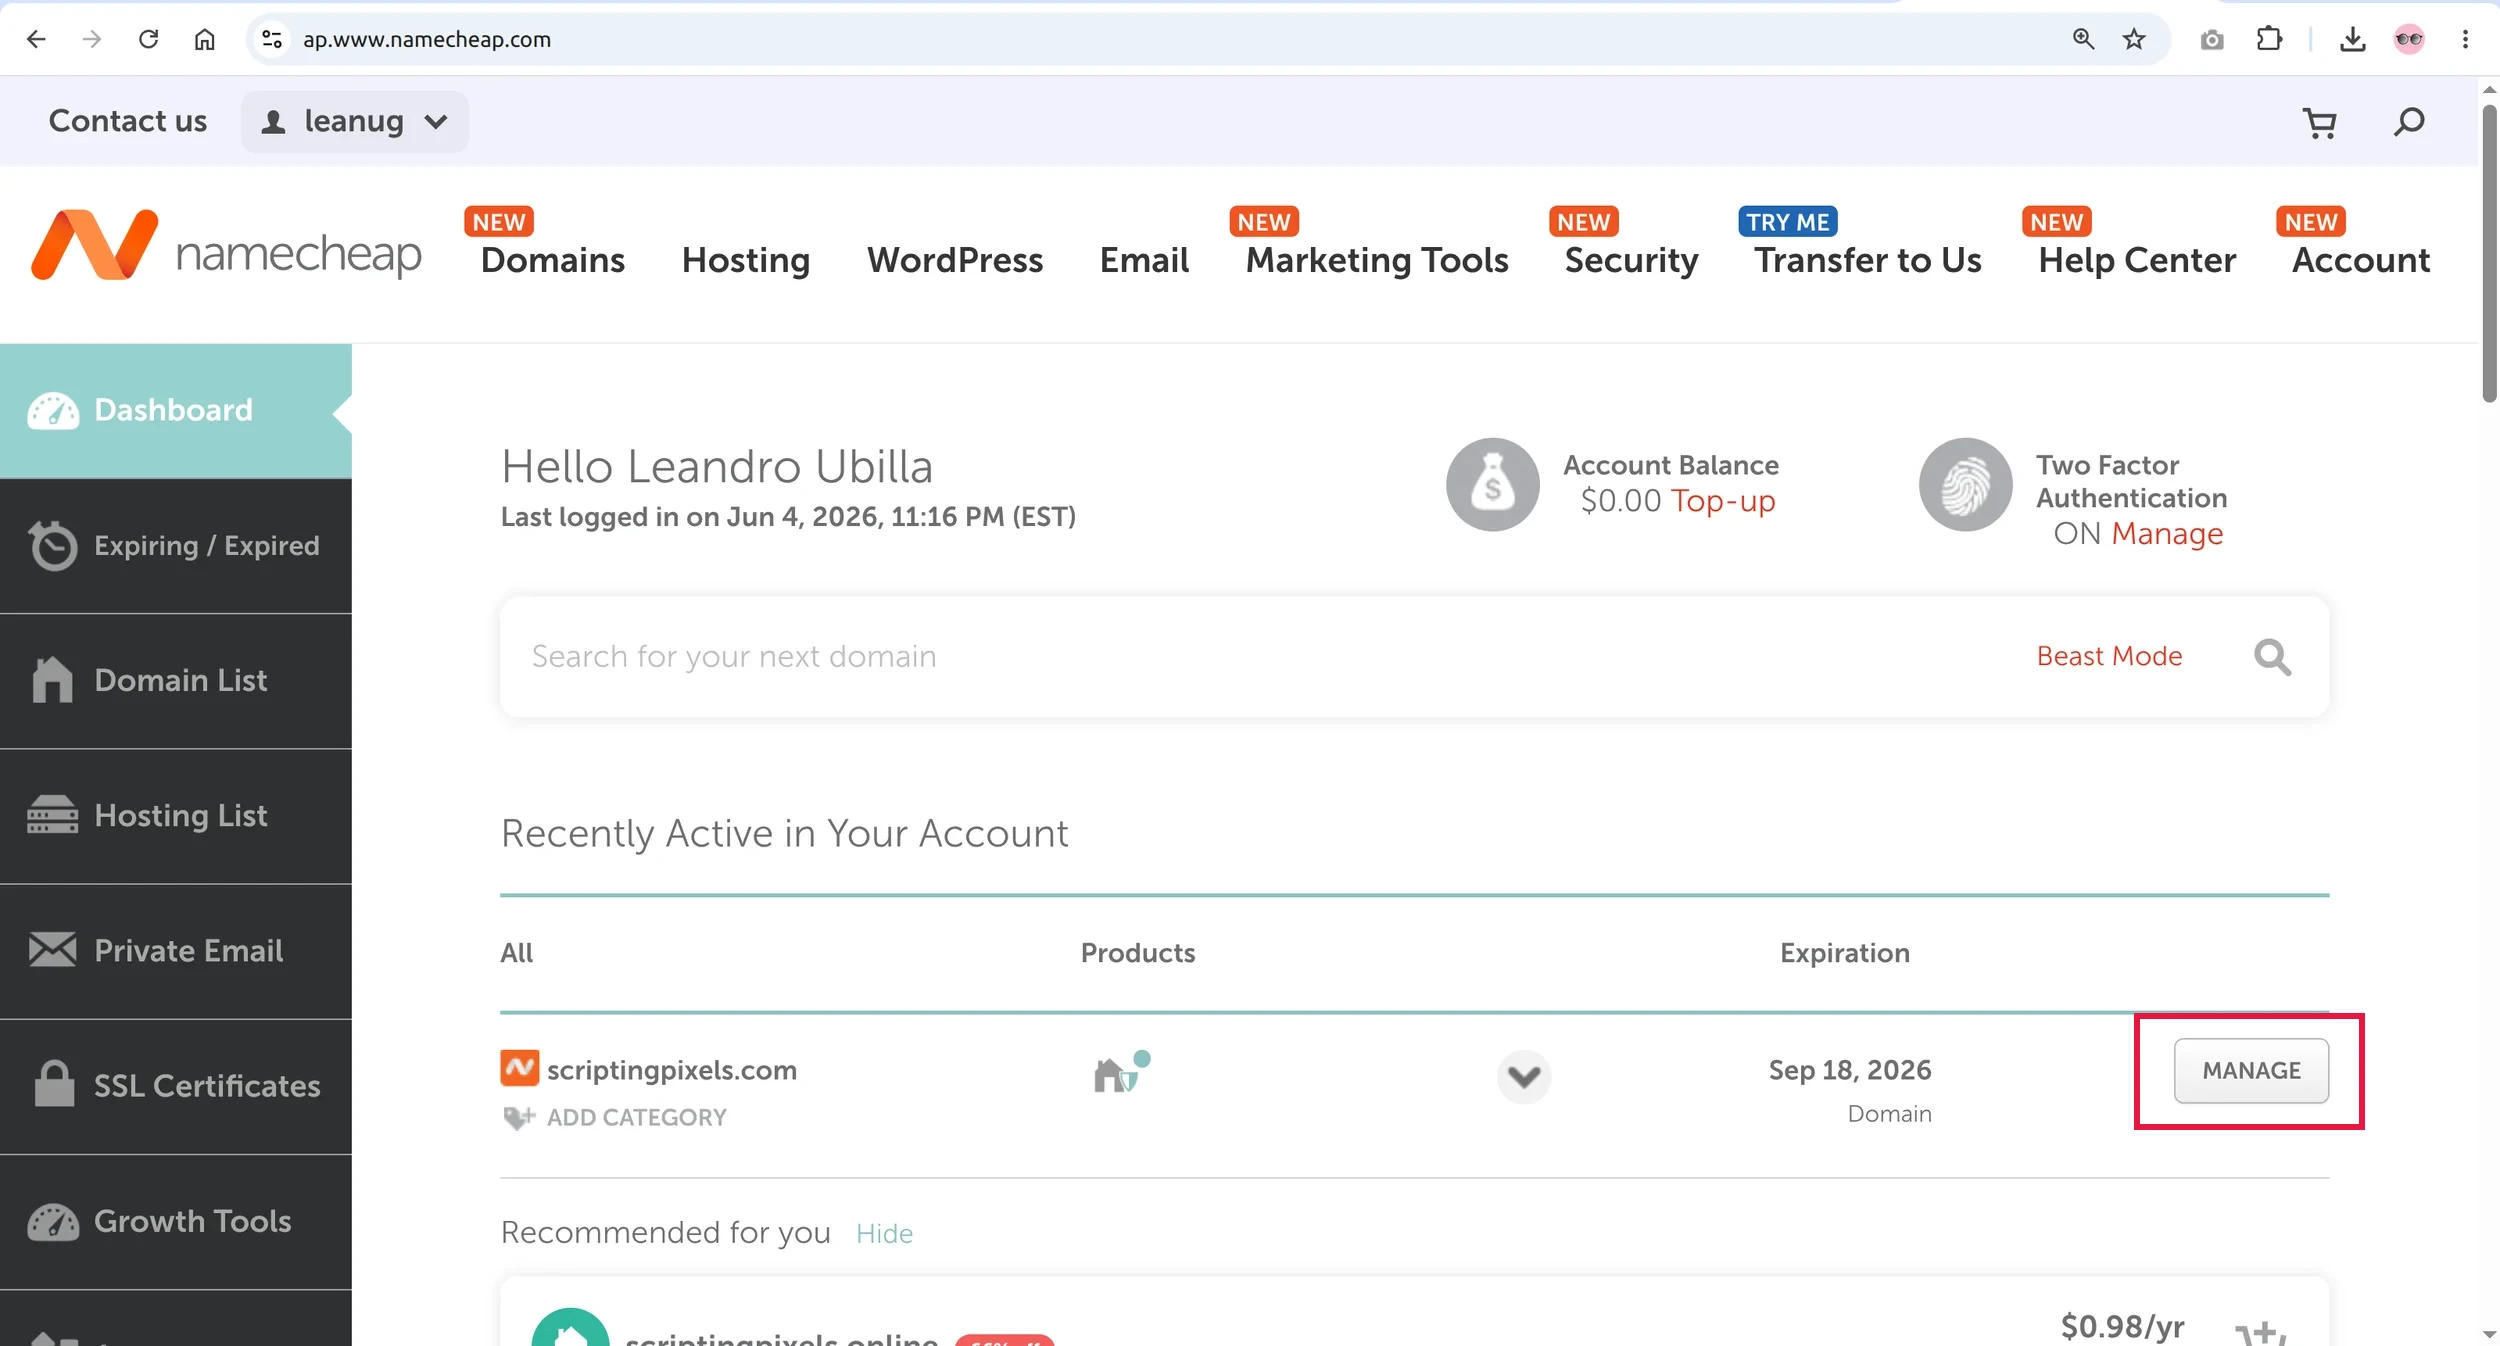
Task: Select Dashboard in the sidebar
Action: click(x=176, y=411)
